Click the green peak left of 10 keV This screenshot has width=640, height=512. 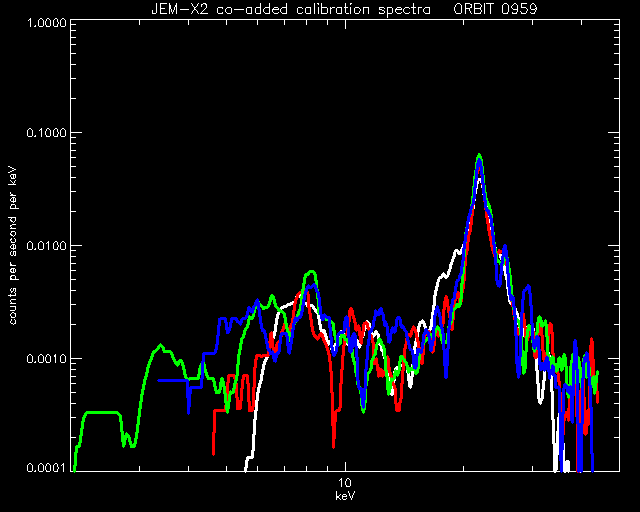tap(311, 272)
